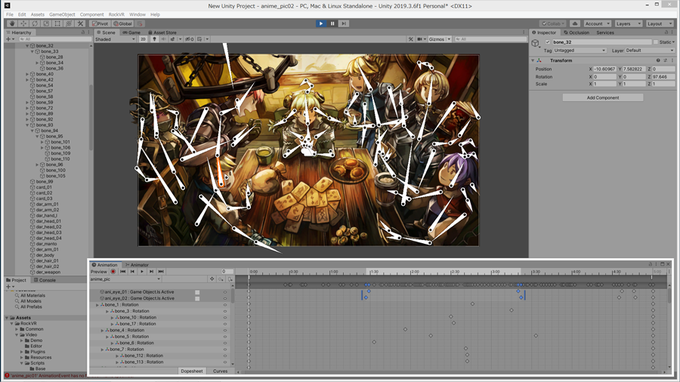
Task: Click the Add event icon
Action: pyautogui.click(x=230, y=279)
